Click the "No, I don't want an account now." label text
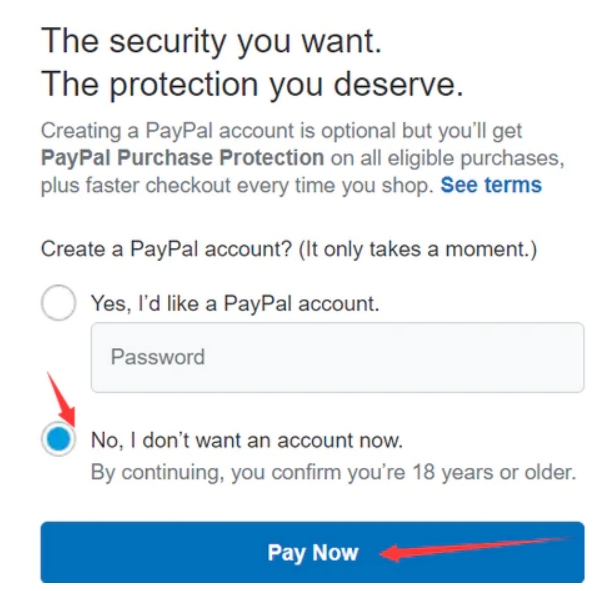This screenshot has height=591, width=607. pyautogui.click(x=246, y=440)
